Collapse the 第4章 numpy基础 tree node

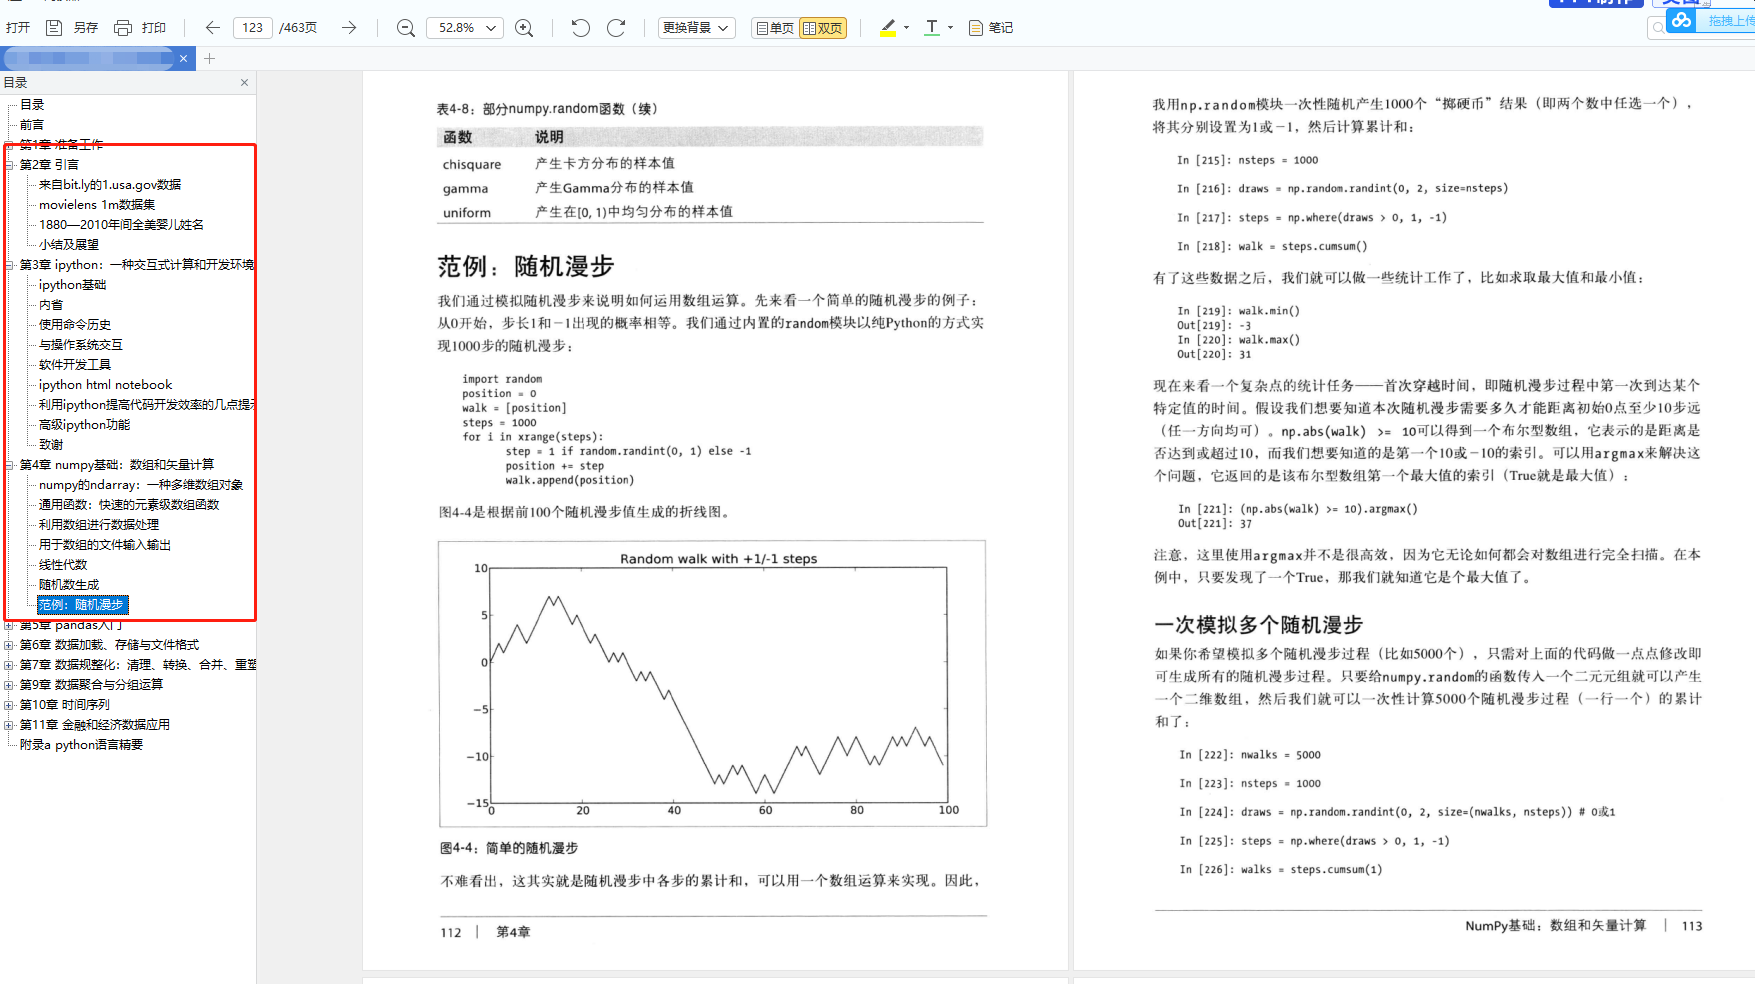pyautogui.click(x=9, y=465)
